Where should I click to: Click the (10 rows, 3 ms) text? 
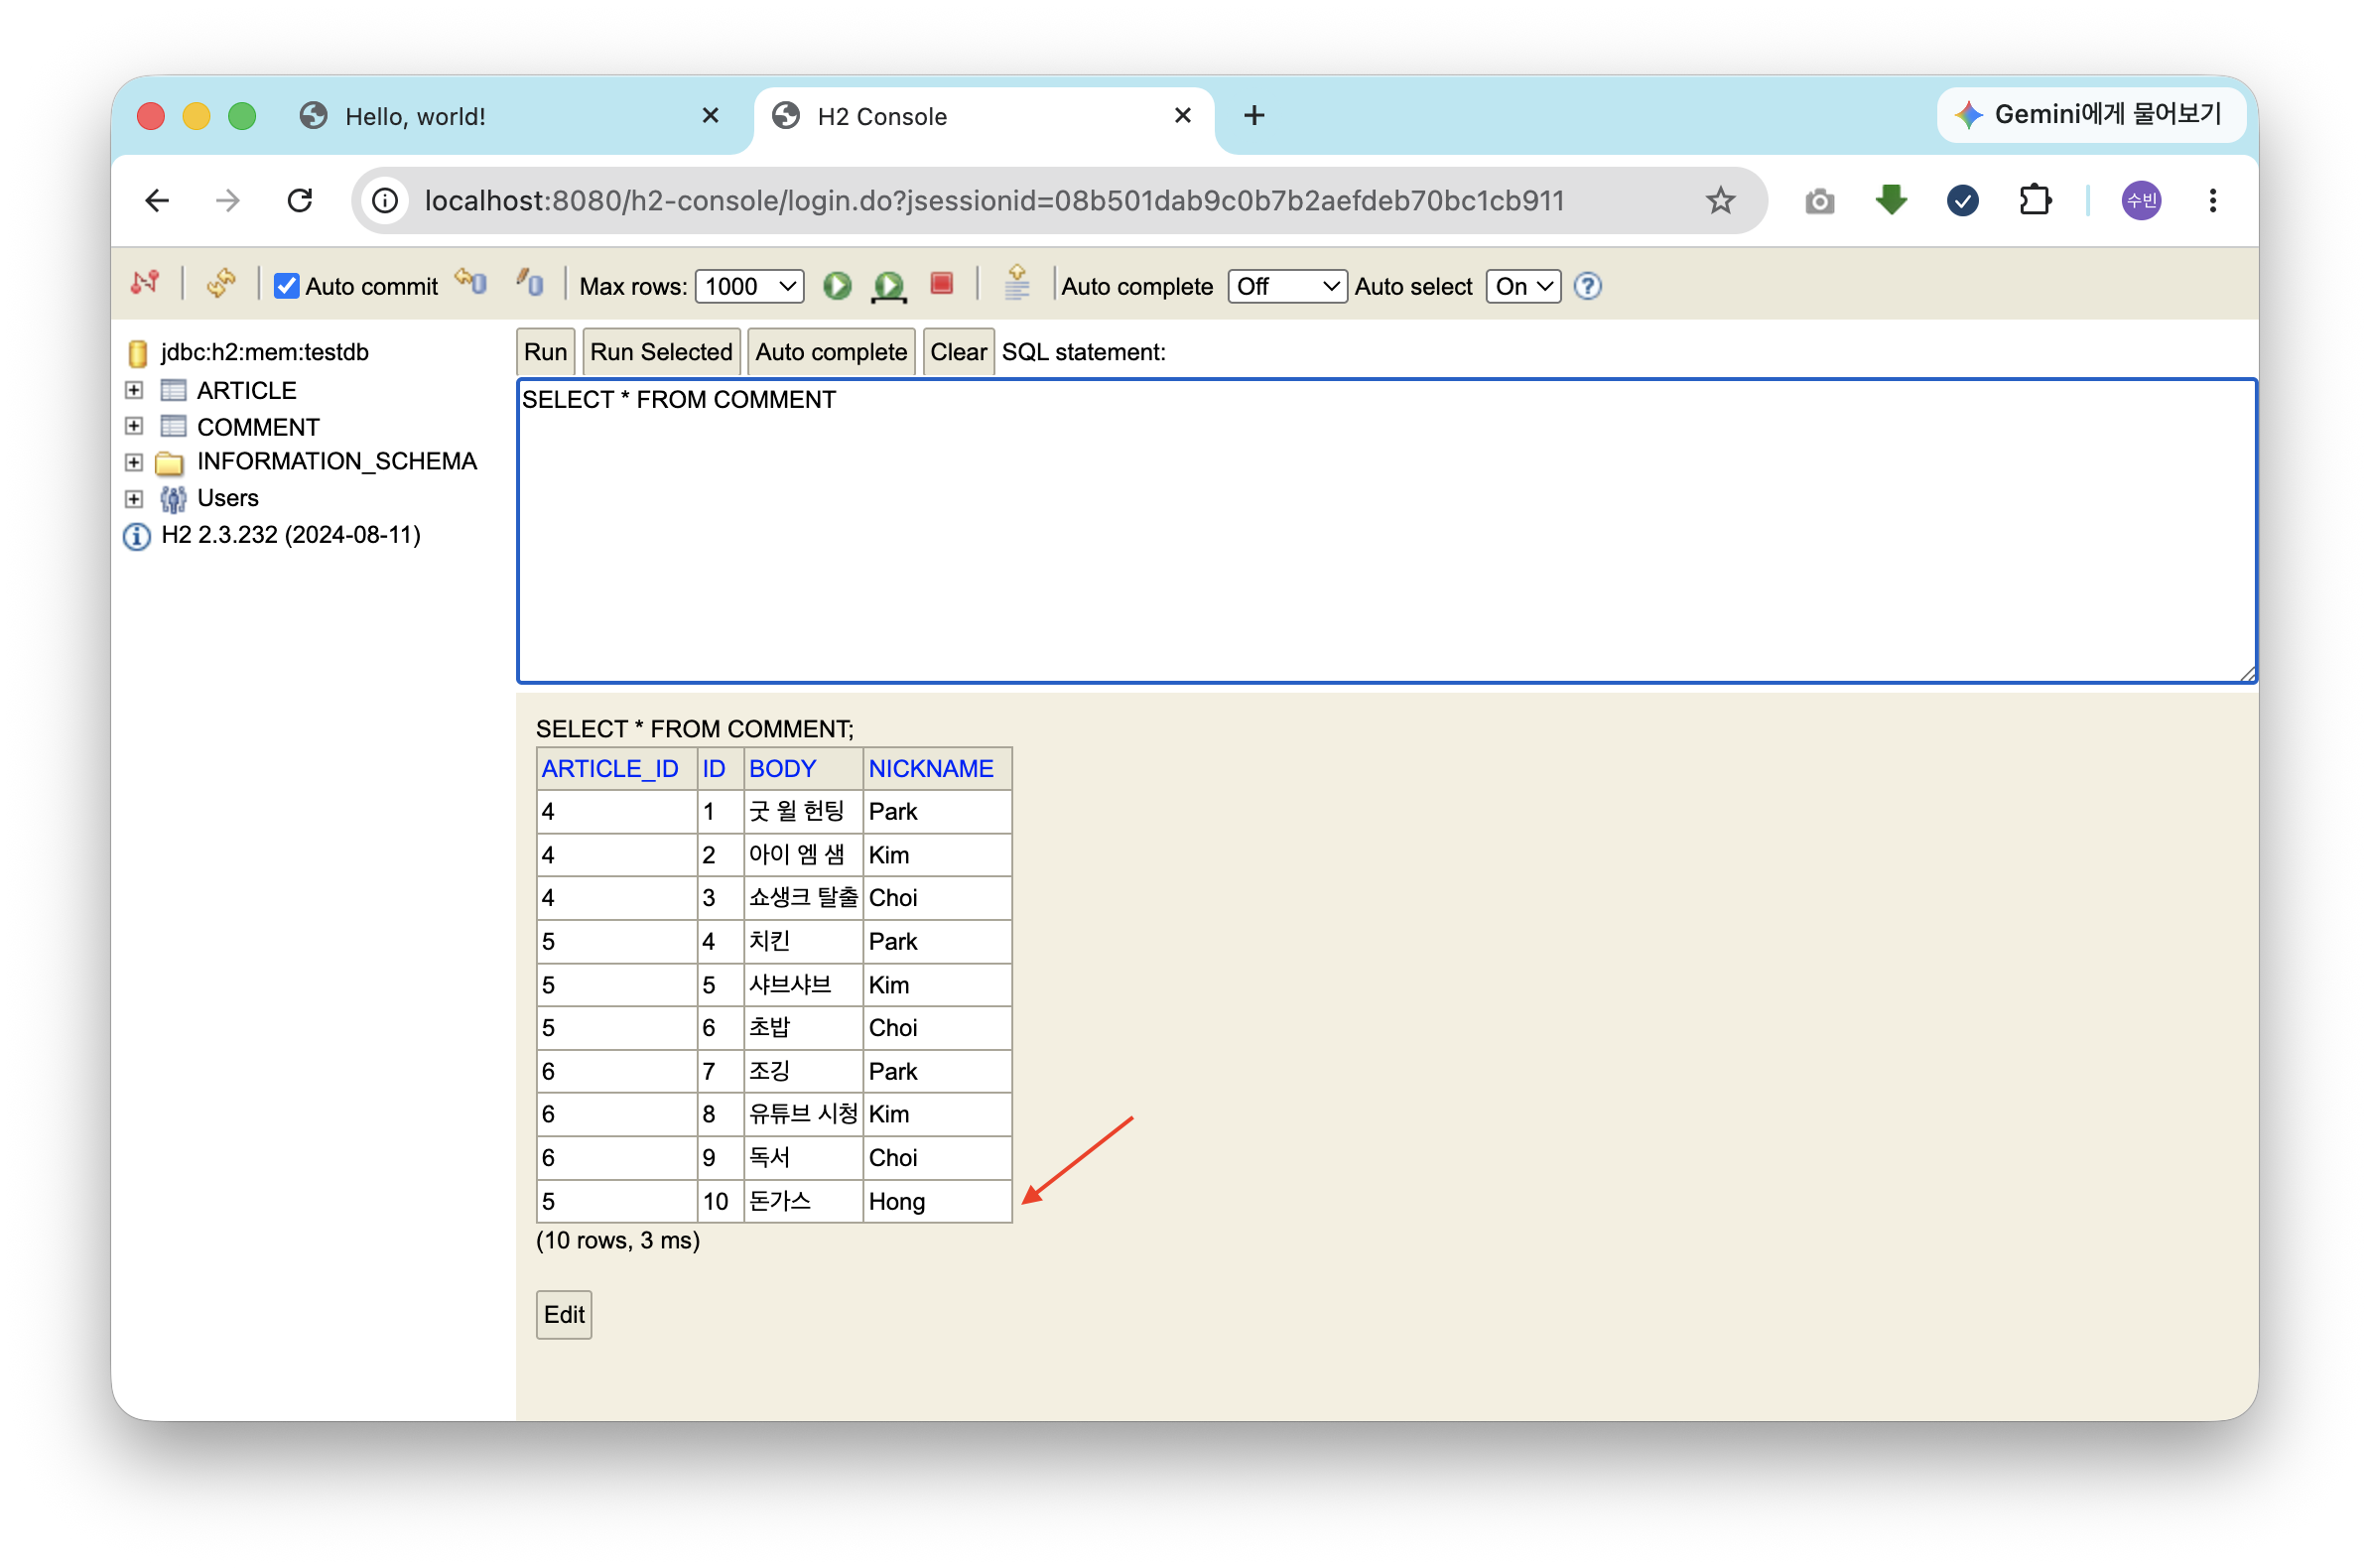click(x=617, y=1240)
